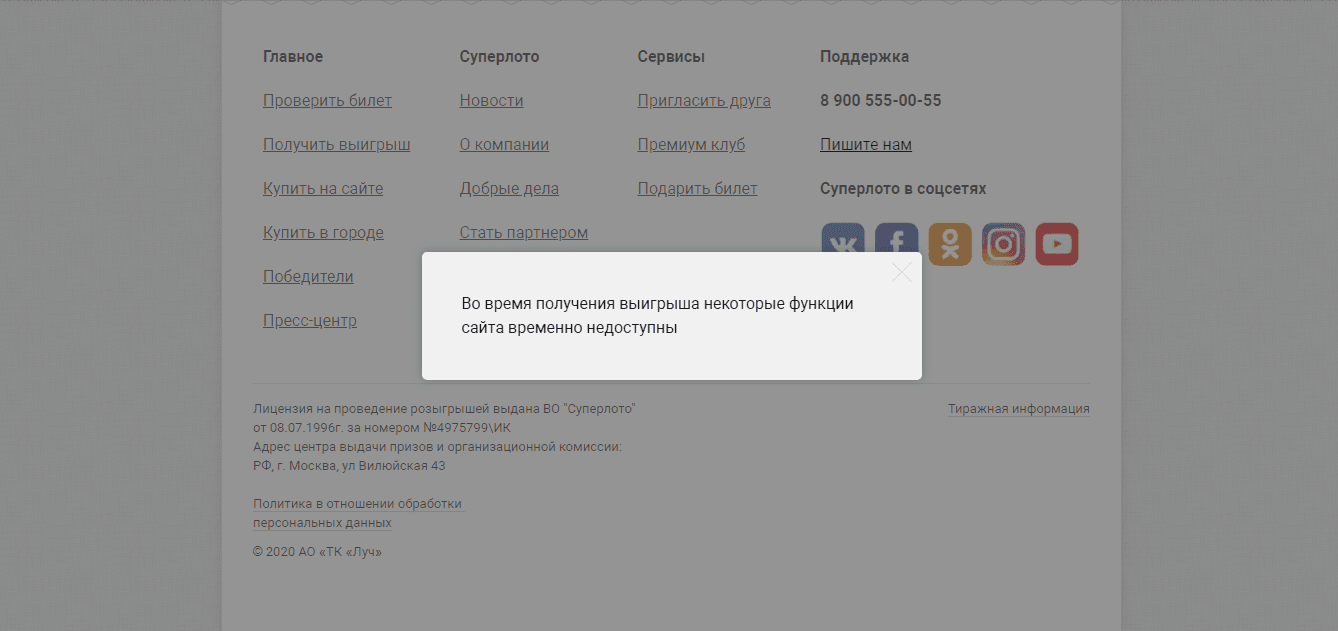The image size is (1338, 631).
Task: Go to Получить выигрыш
Action: click(336, 145)
